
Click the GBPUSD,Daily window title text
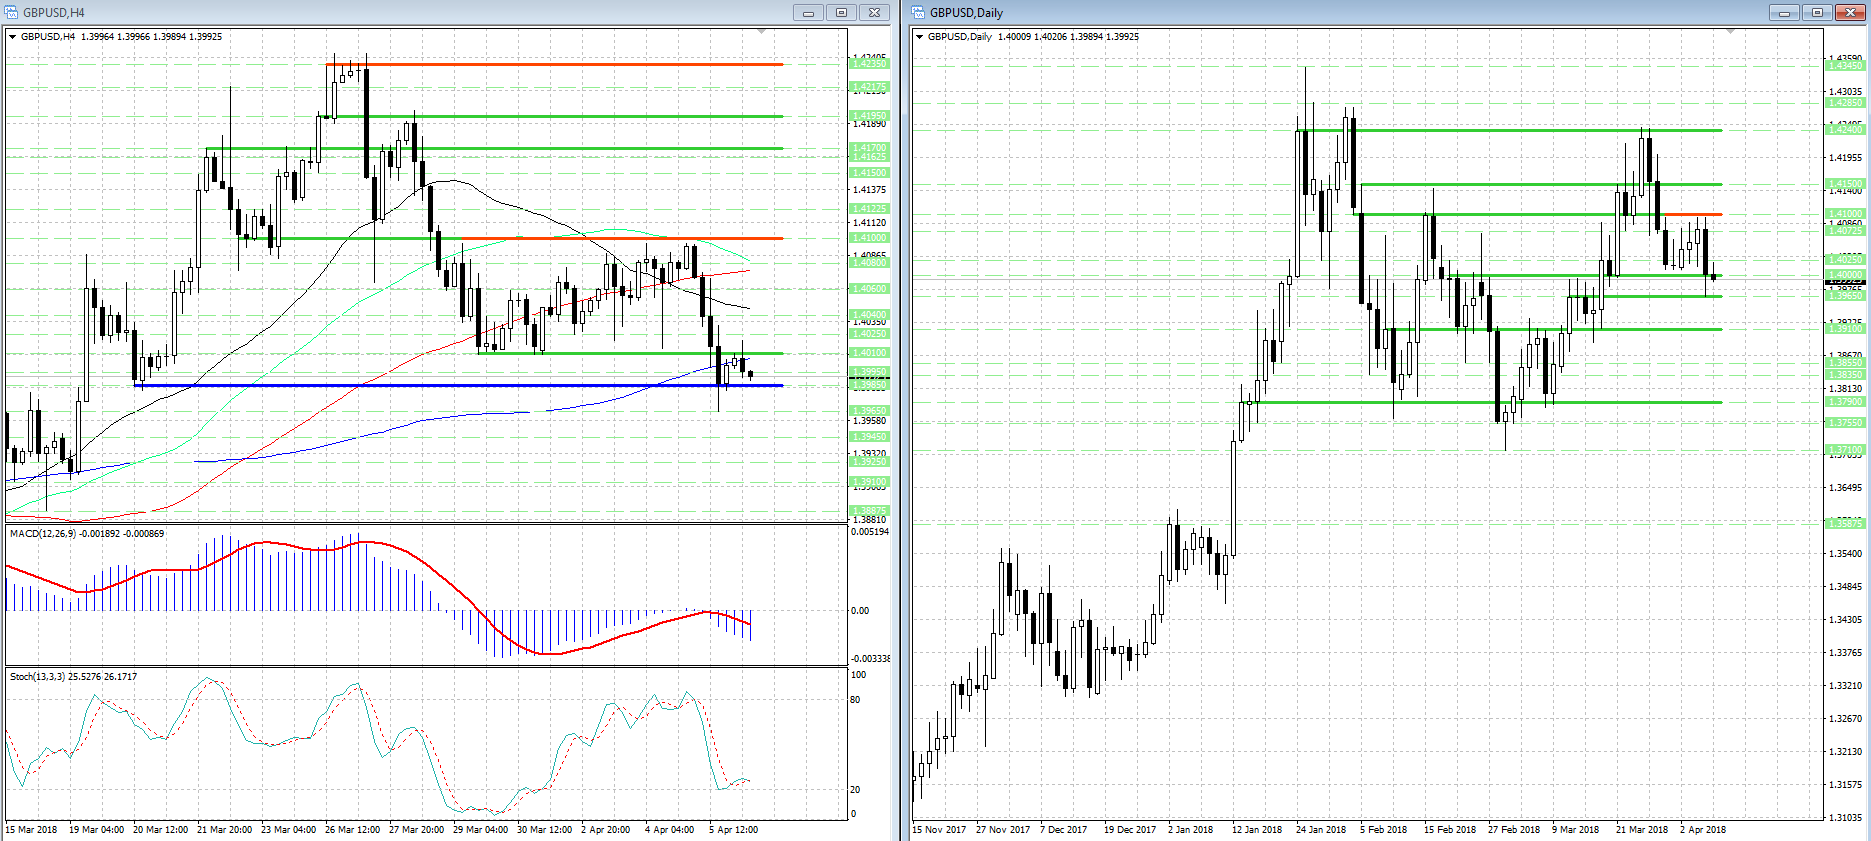tap(966, 13)
